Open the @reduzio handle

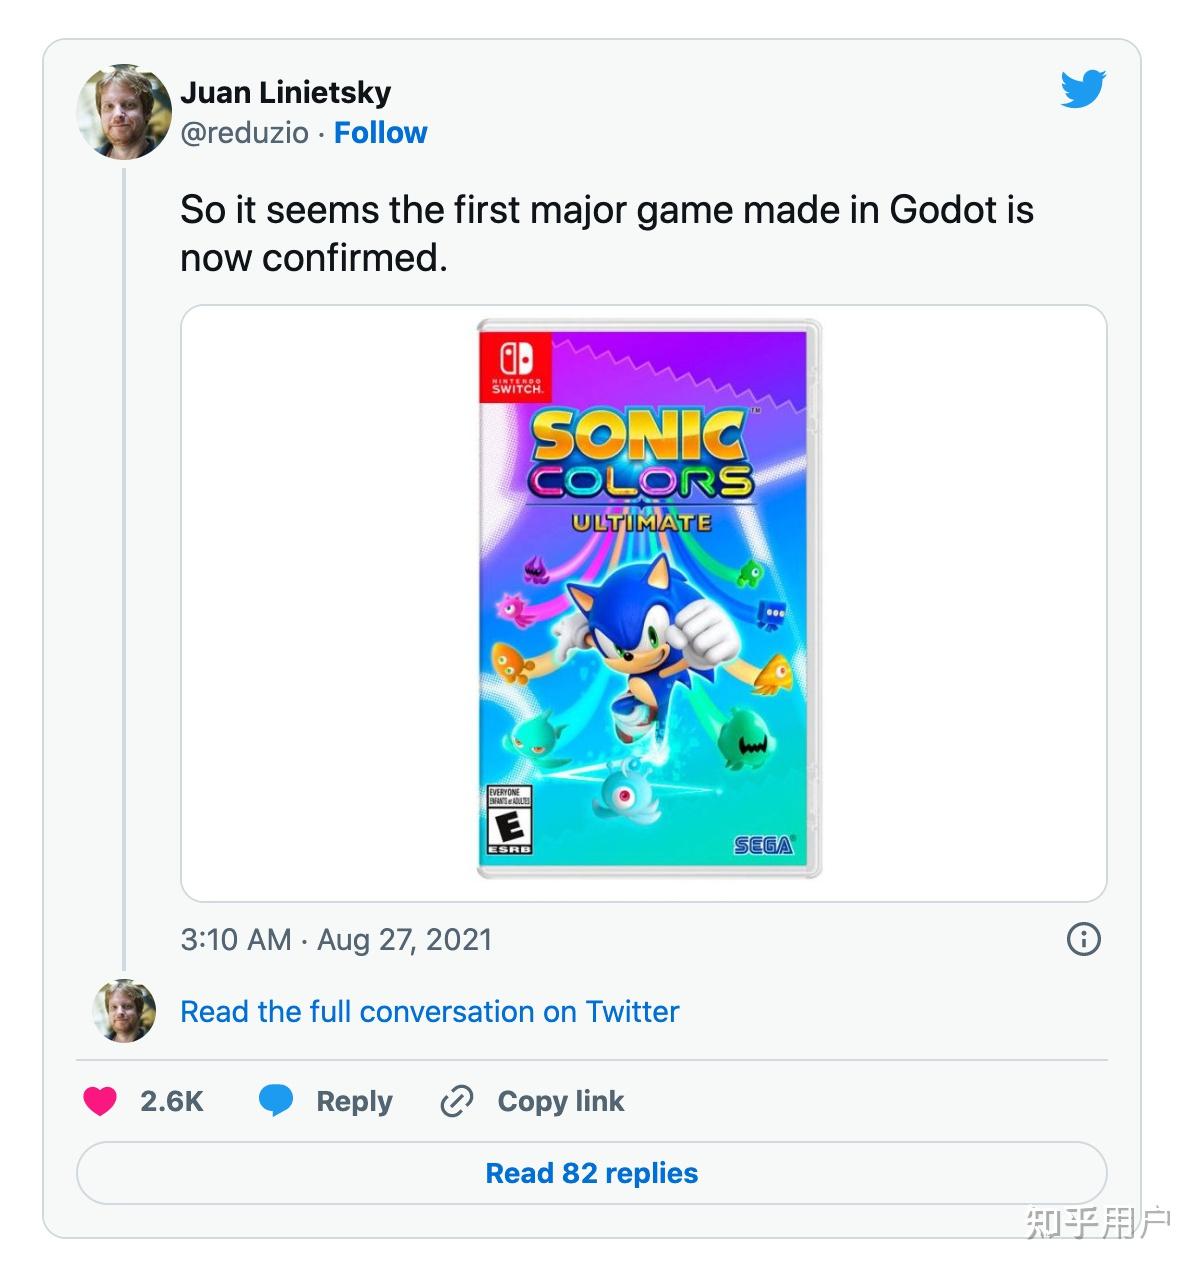pyautogui.click(x=244, y=133)
